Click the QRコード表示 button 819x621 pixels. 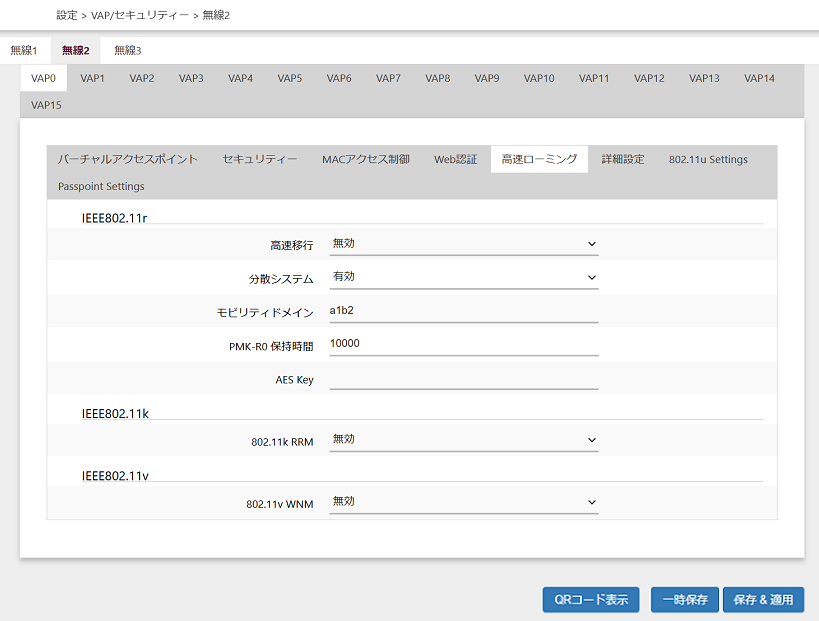(x=591, y=600)
